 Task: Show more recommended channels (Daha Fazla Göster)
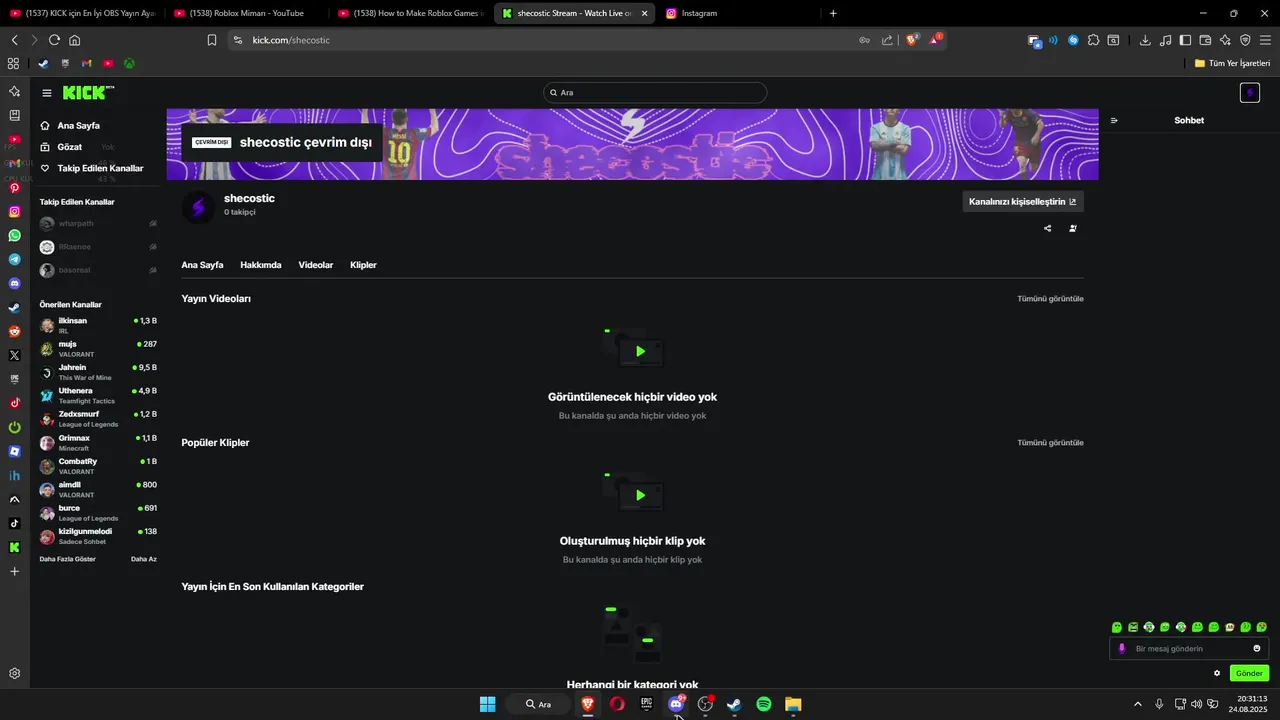tap(68, 559)
